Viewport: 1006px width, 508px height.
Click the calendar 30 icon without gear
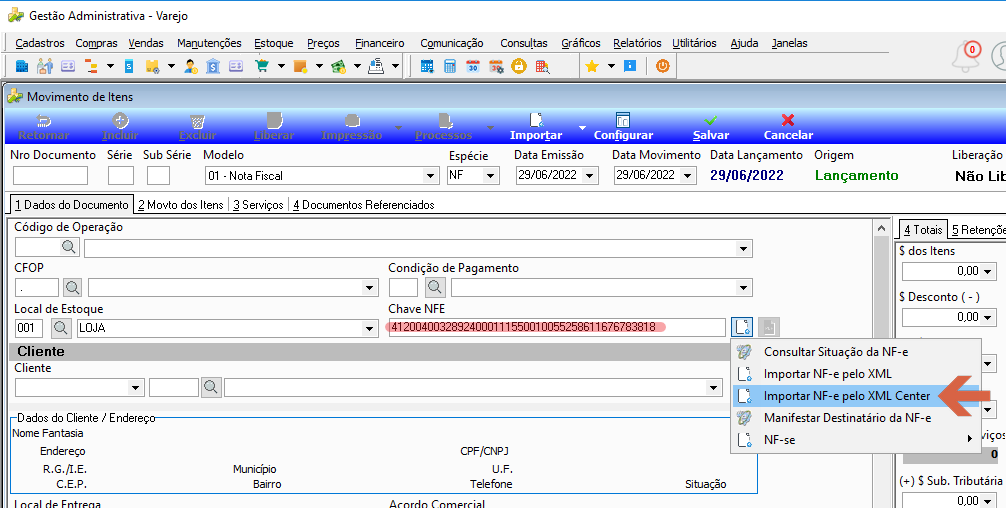click(473, 66)
